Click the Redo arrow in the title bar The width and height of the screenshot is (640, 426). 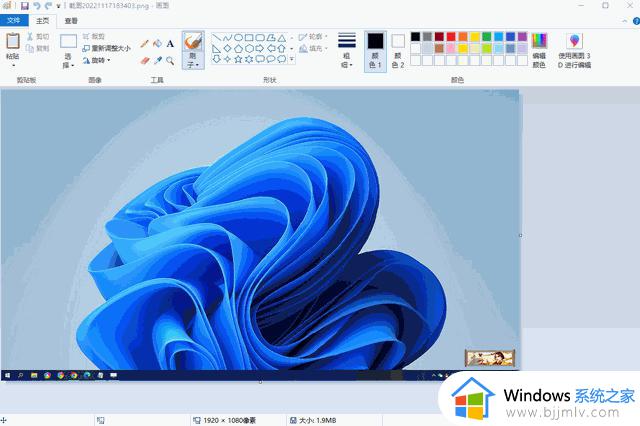click(49, 6)
